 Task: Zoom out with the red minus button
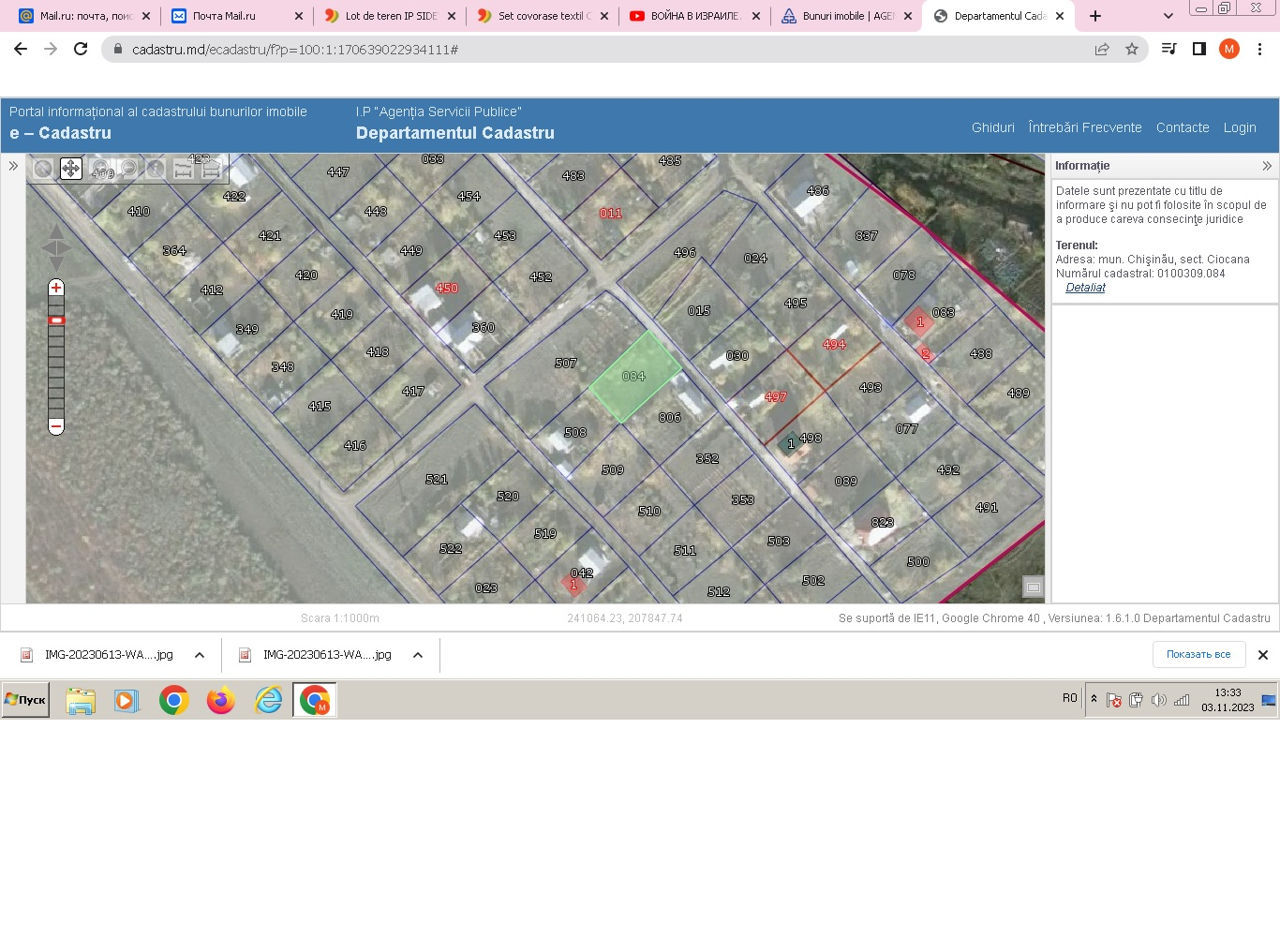(x=56, y=426)
